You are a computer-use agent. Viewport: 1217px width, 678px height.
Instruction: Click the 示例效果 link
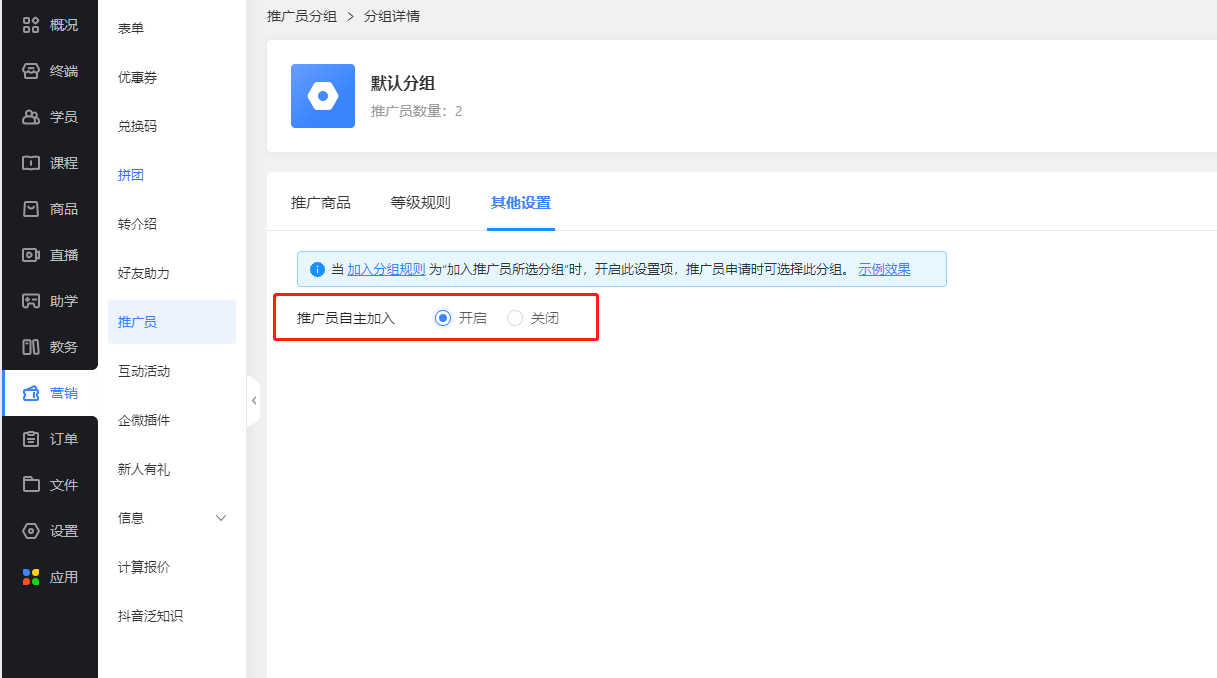884,269
